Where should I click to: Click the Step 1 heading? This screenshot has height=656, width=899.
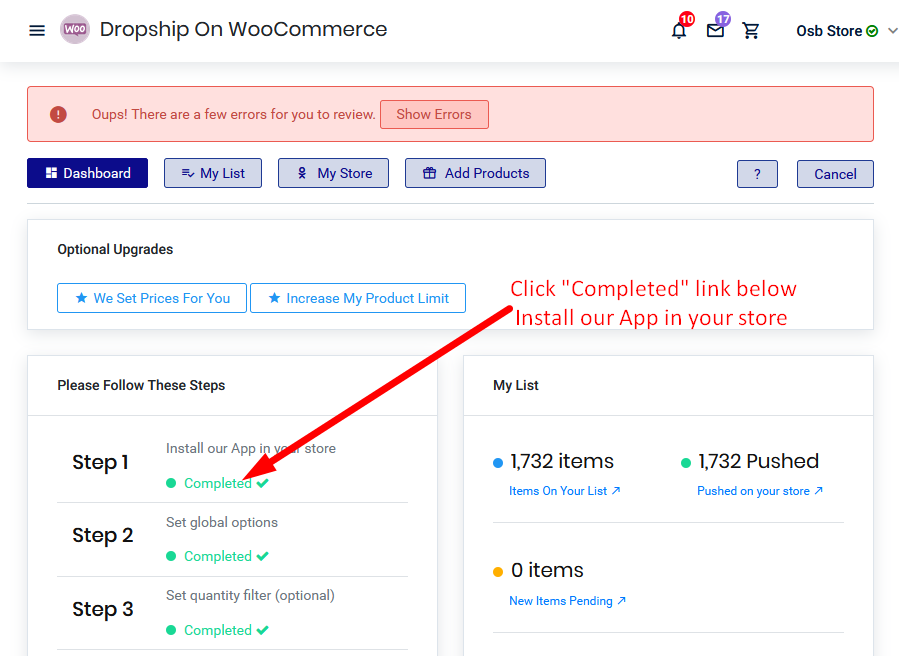tap(100, 462)
